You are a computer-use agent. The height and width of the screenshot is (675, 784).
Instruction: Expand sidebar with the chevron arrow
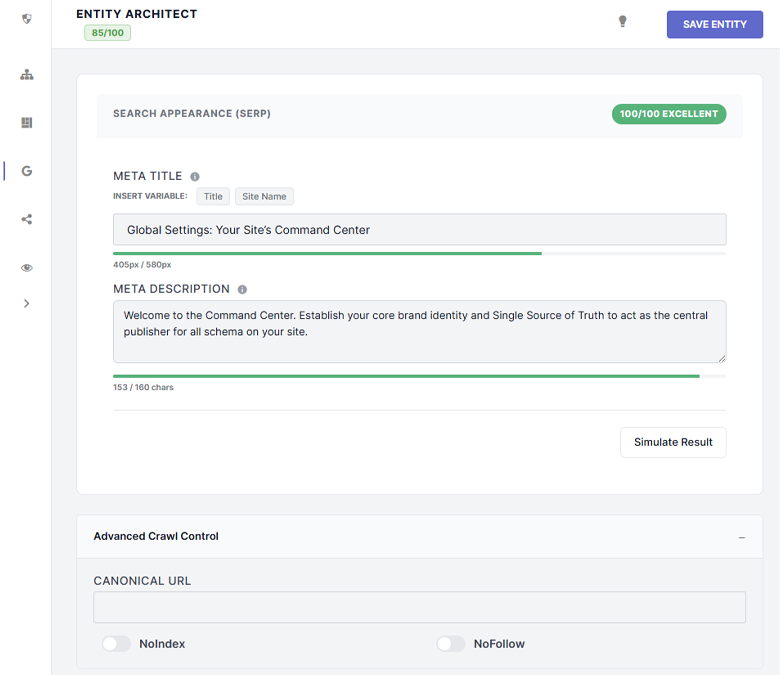[27, 304]
